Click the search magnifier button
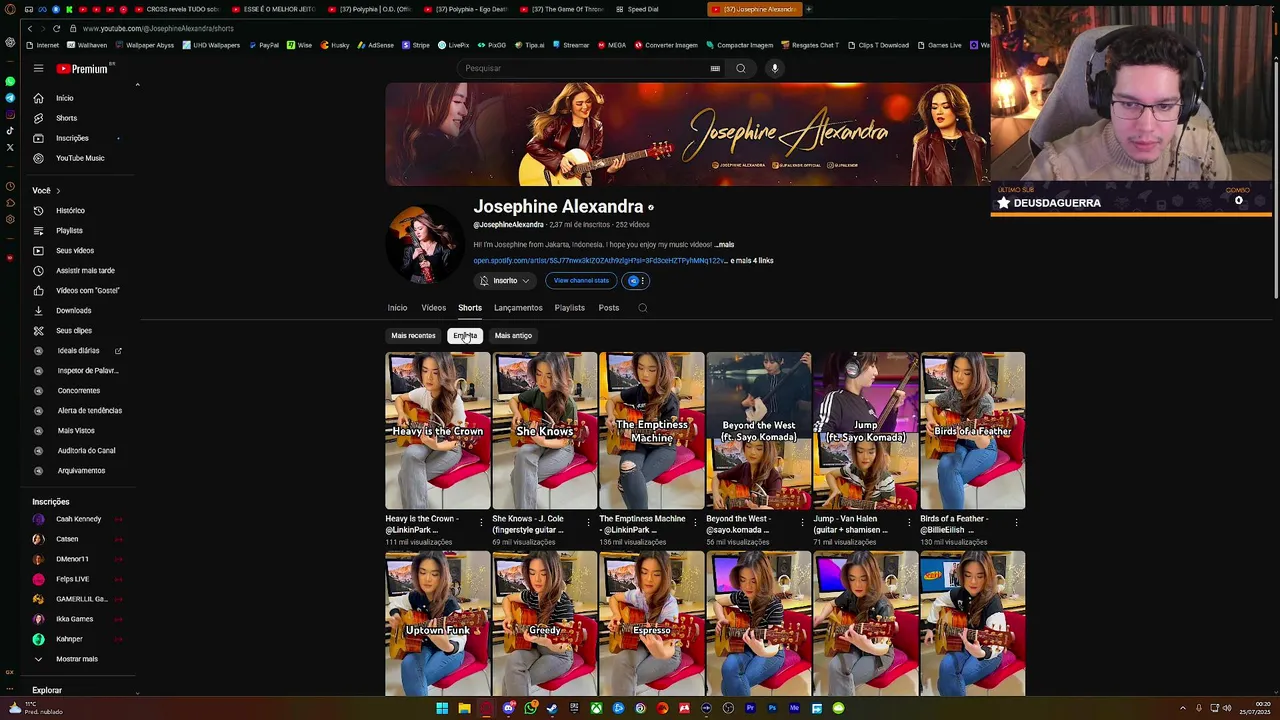This screenshot has width=1280, height=720. (741, 68)
